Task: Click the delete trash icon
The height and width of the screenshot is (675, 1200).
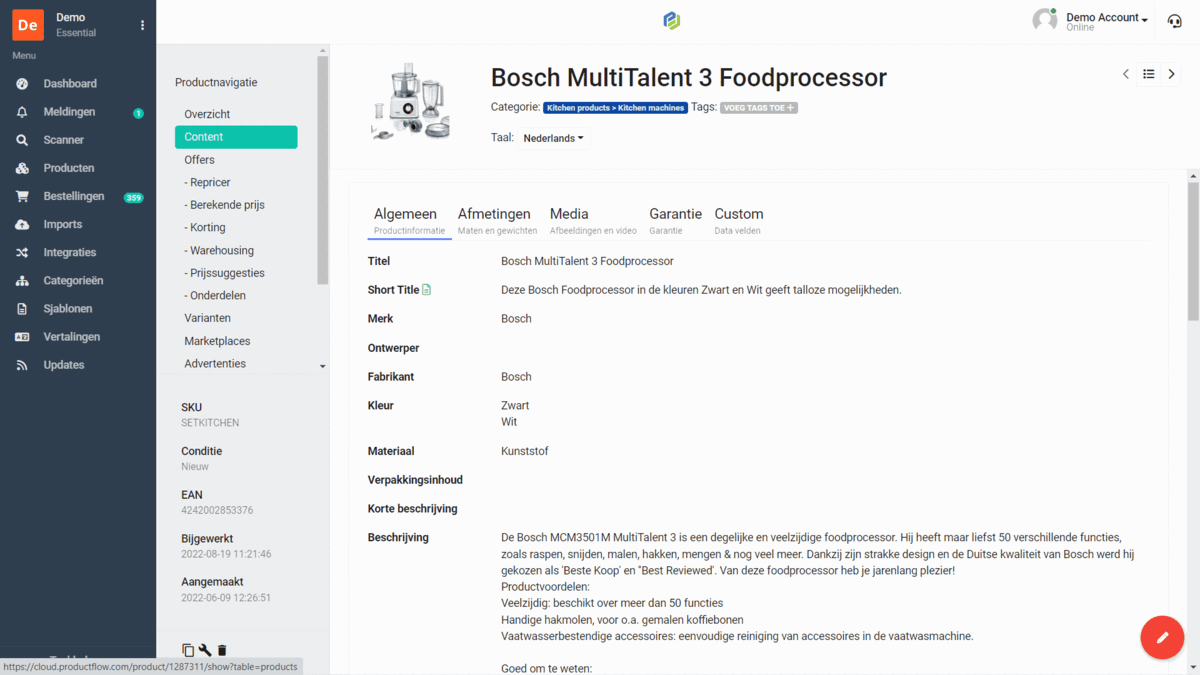Action: (222, 650)
